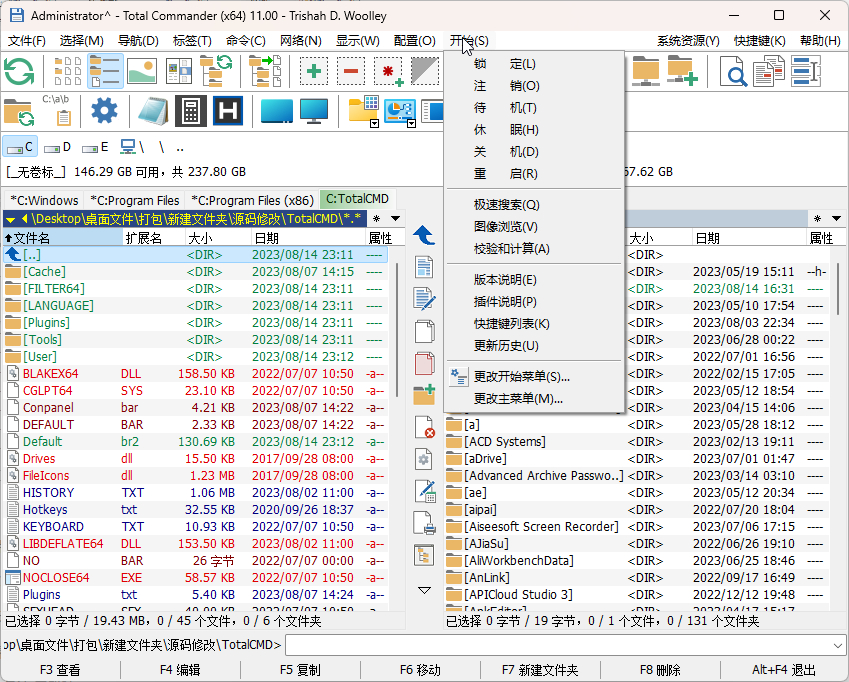Toggle thumbnail image view button
The height and width of the screenshot is (682, 849).
[x=142, y=71]
